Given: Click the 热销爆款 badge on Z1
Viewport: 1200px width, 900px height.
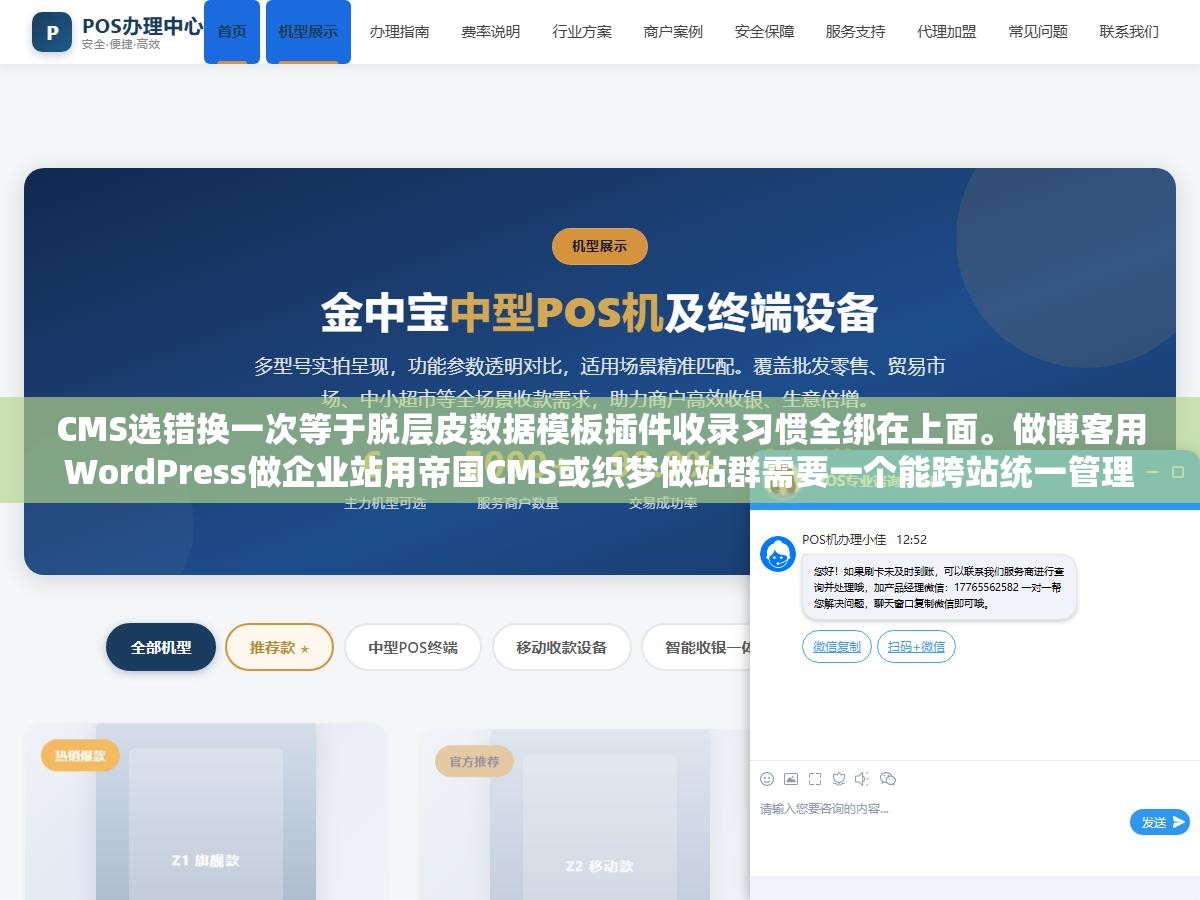Looking at the screenshot, I should tap(80, 755).
